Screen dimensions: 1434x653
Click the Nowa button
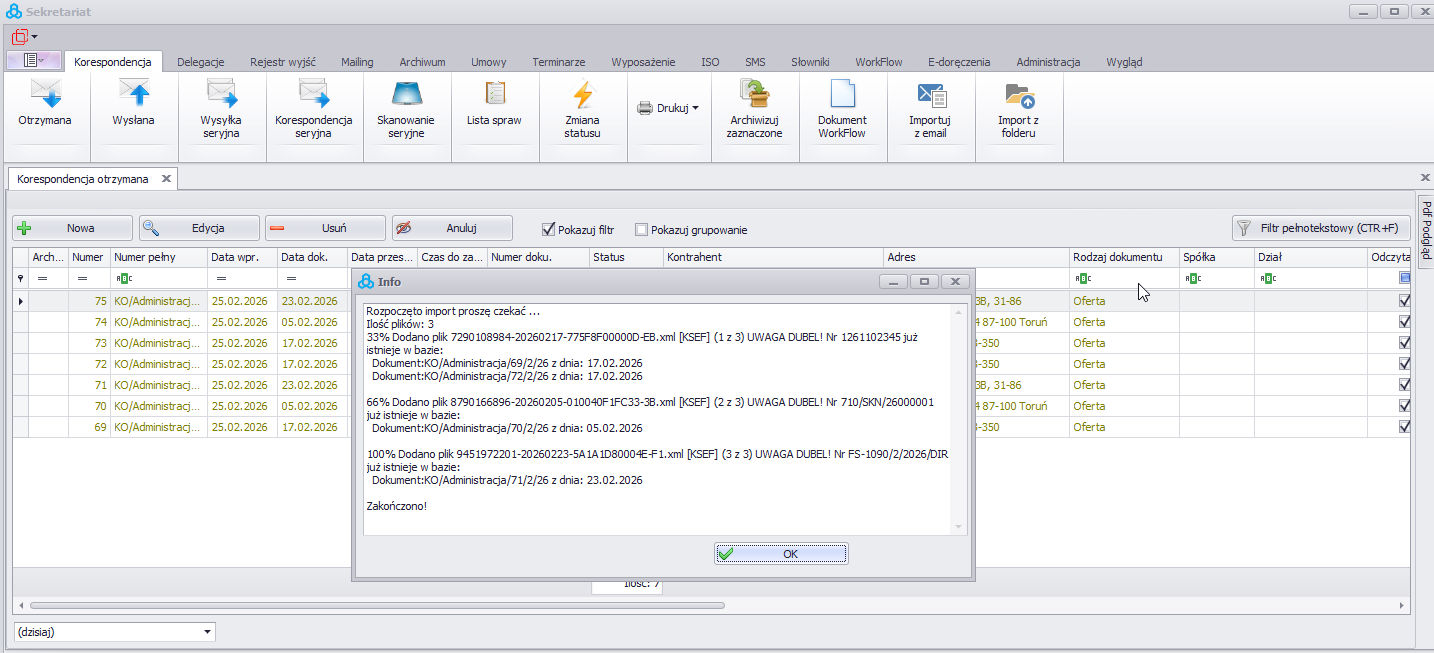(72, 228)
